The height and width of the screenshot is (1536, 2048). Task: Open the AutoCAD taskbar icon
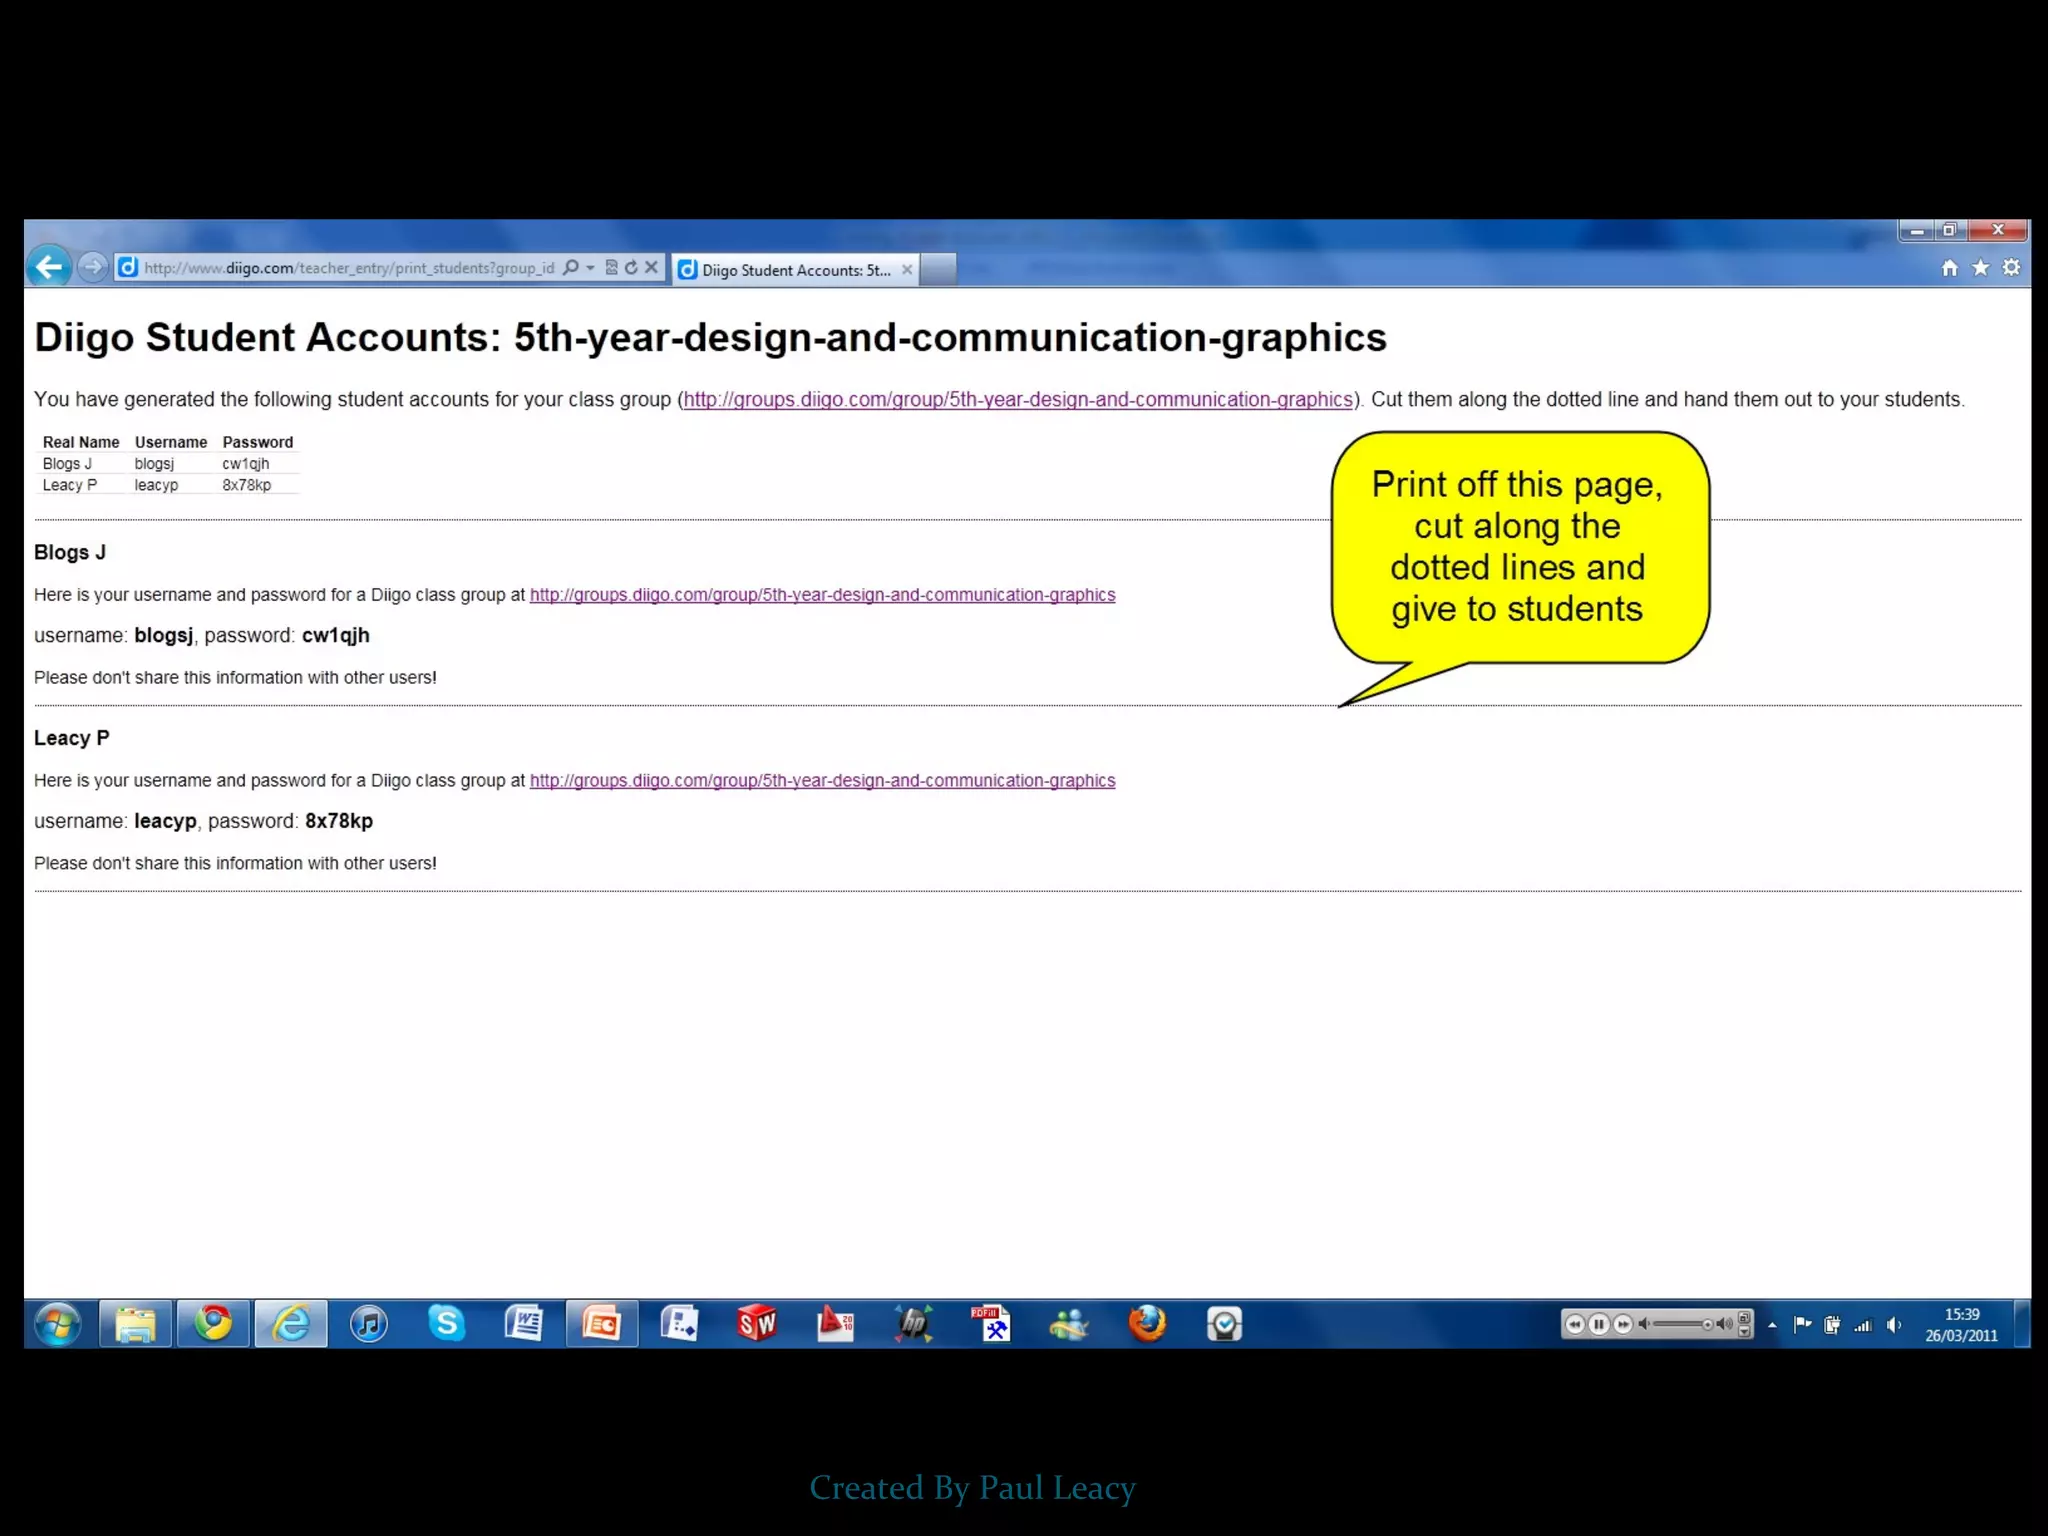click(835, 1325)
